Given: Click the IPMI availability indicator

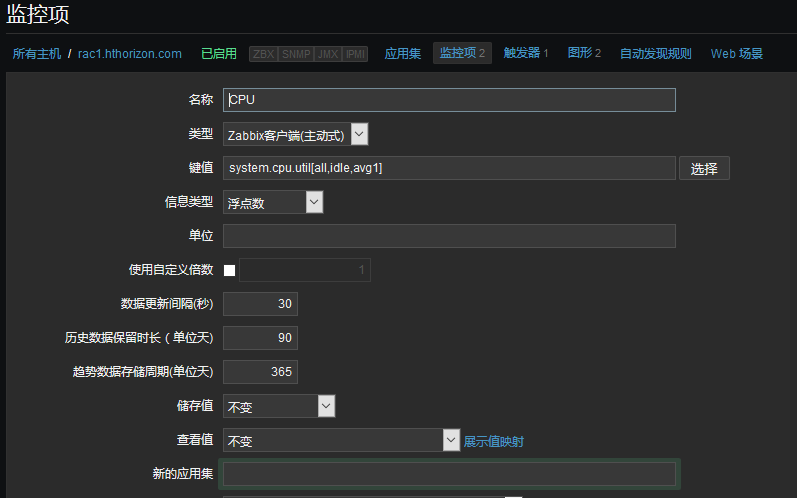Looking at the screenshot, I should click(355, 54).
